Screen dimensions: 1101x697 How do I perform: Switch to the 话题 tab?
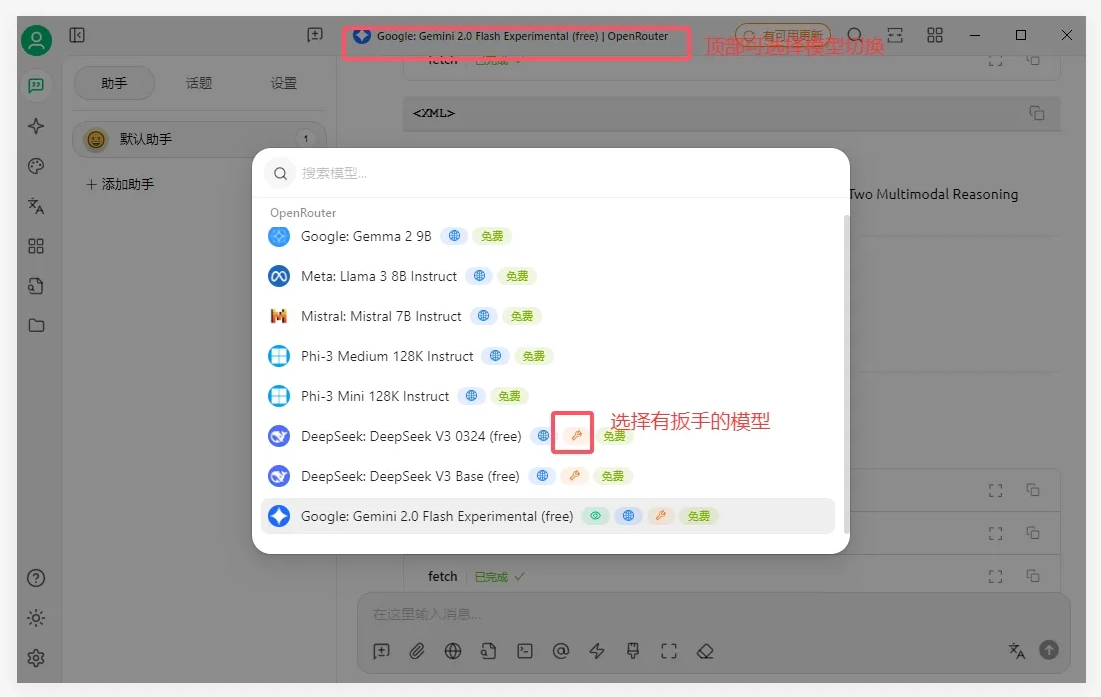[199, 83]
